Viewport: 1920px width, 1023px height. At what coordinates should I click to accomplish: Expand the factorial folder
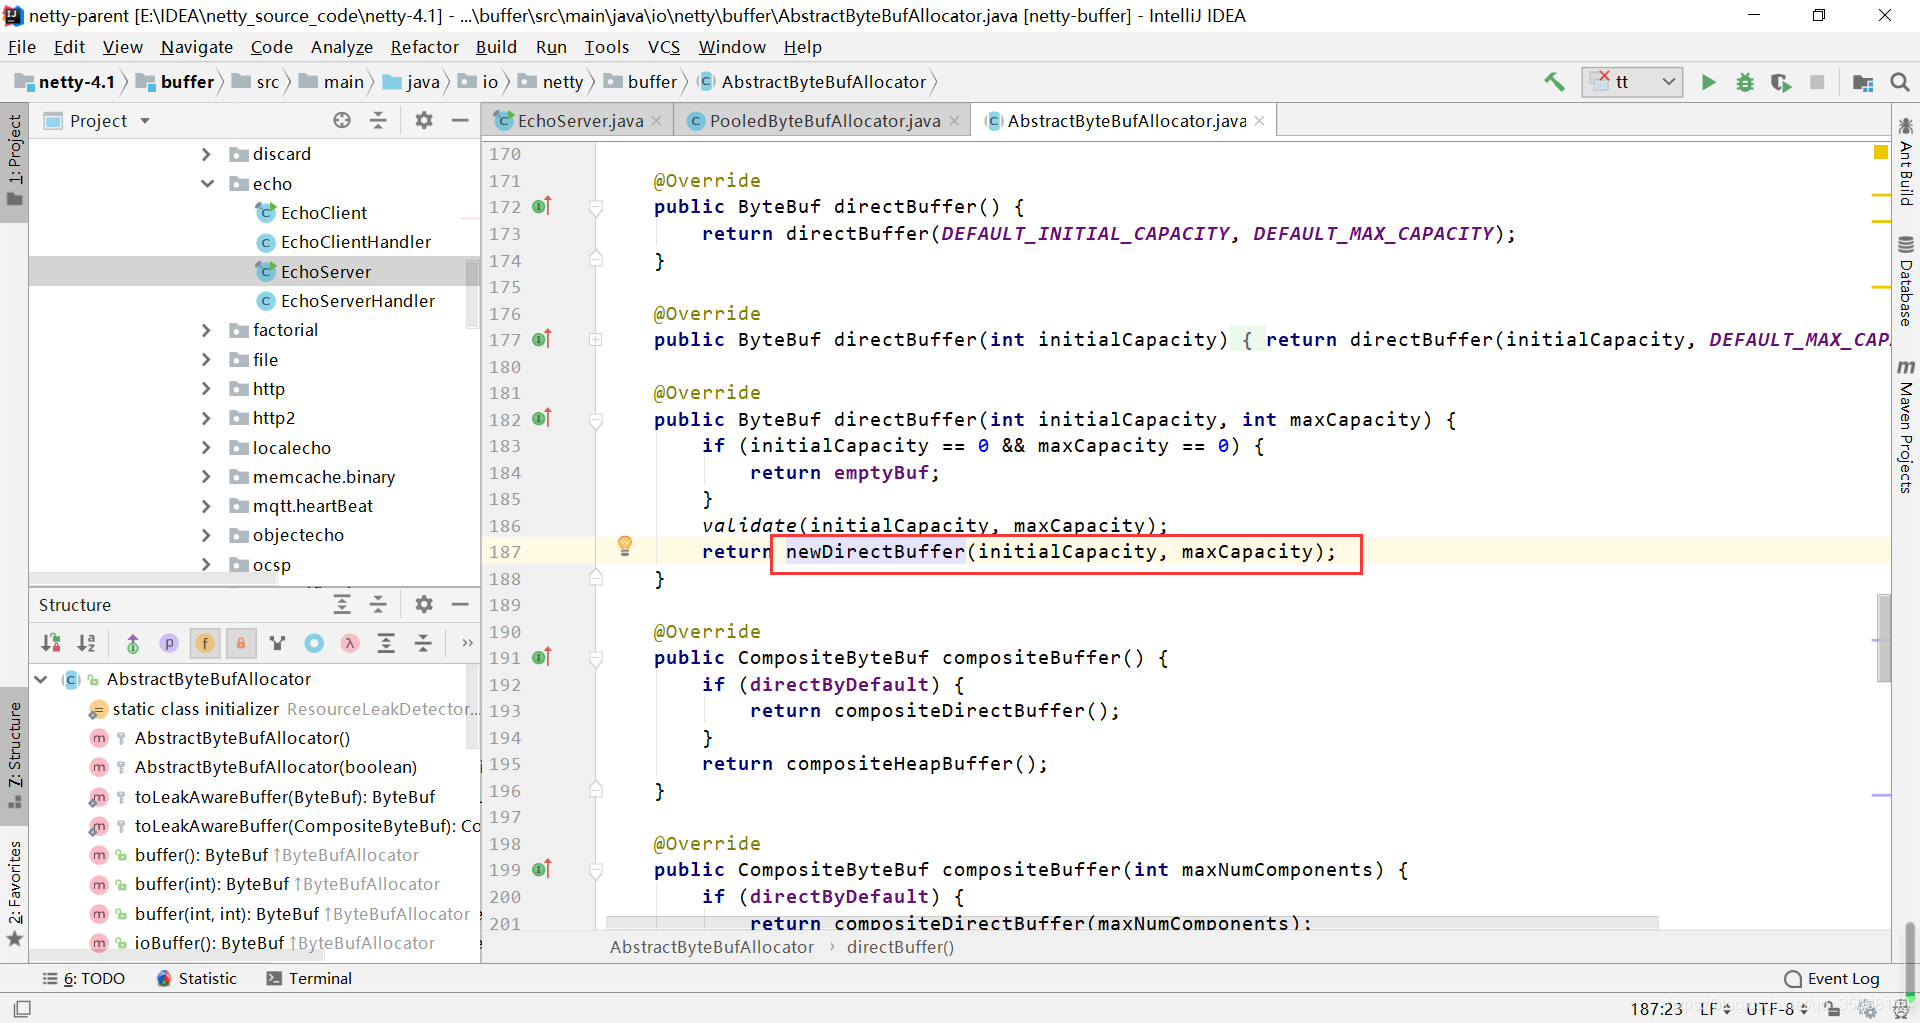(x=206, y=330)
